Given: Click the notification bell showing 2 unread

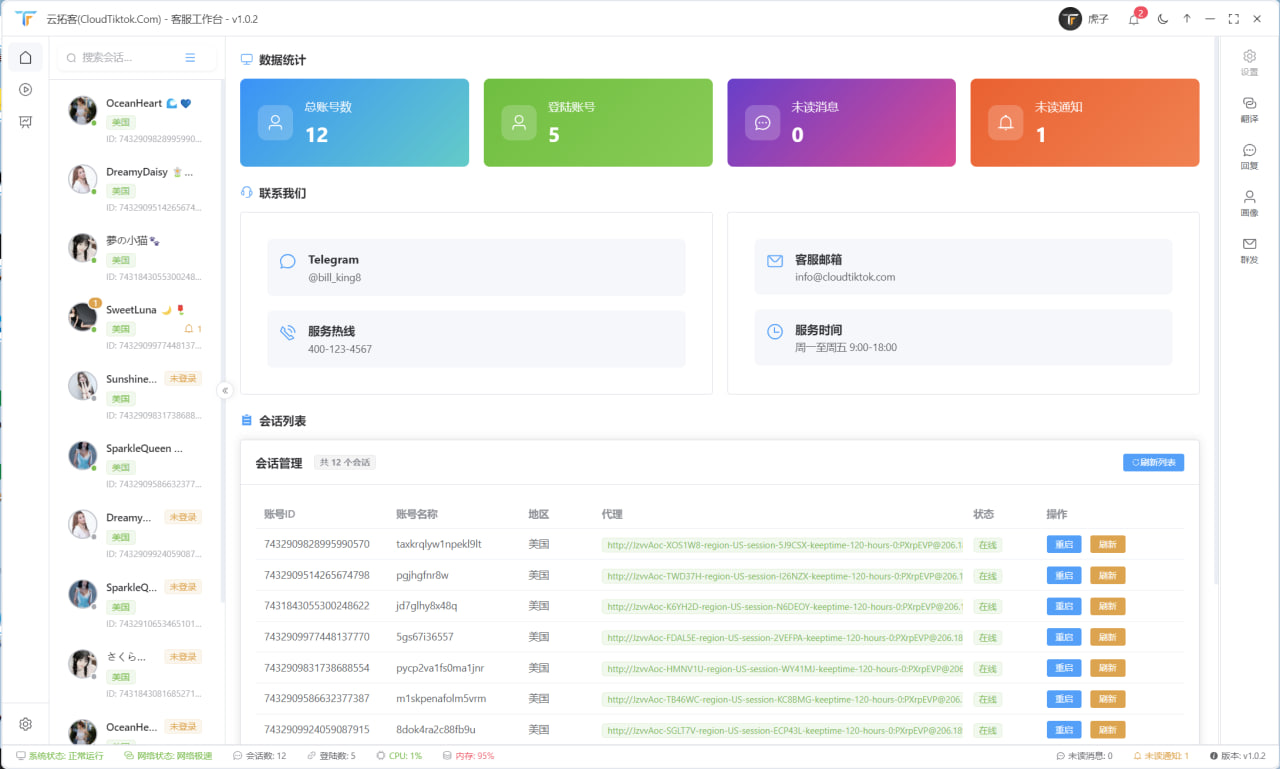Looking at the screenshot, I should (1134, 18).
